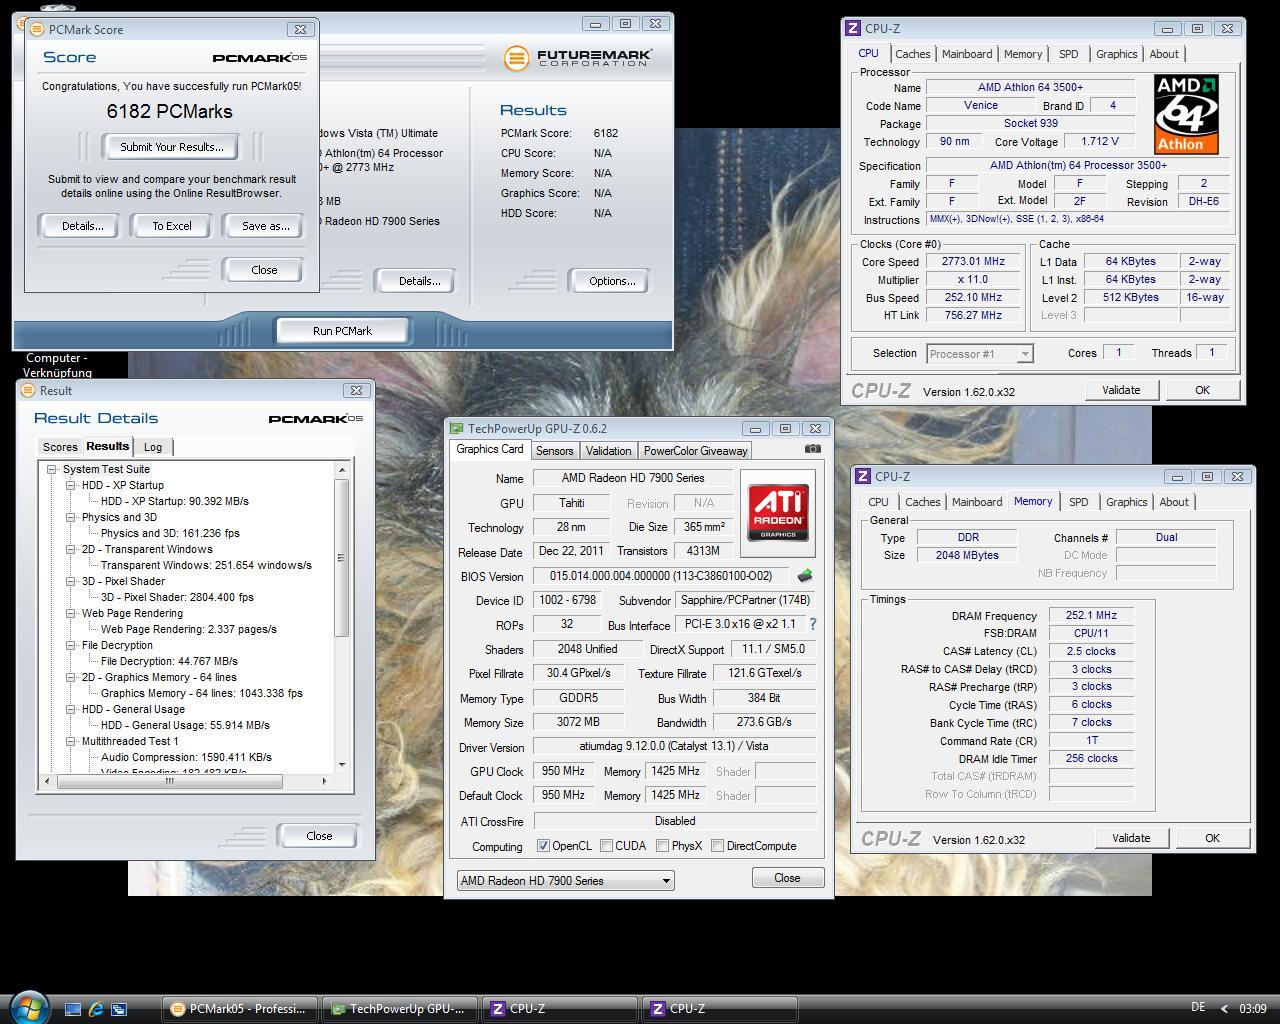Click the taskbar clock showing 03:09
This screenshot has width=1280, height=1024.
coord(1252,1008)
